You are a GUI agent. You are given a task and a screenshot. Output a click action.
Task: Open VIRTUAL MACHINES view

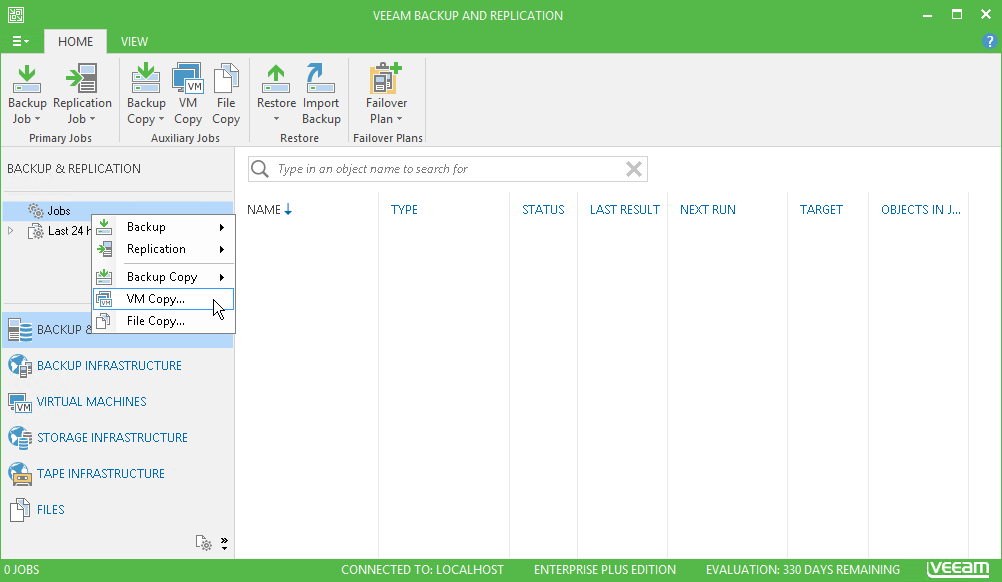(x=91, y=402)
